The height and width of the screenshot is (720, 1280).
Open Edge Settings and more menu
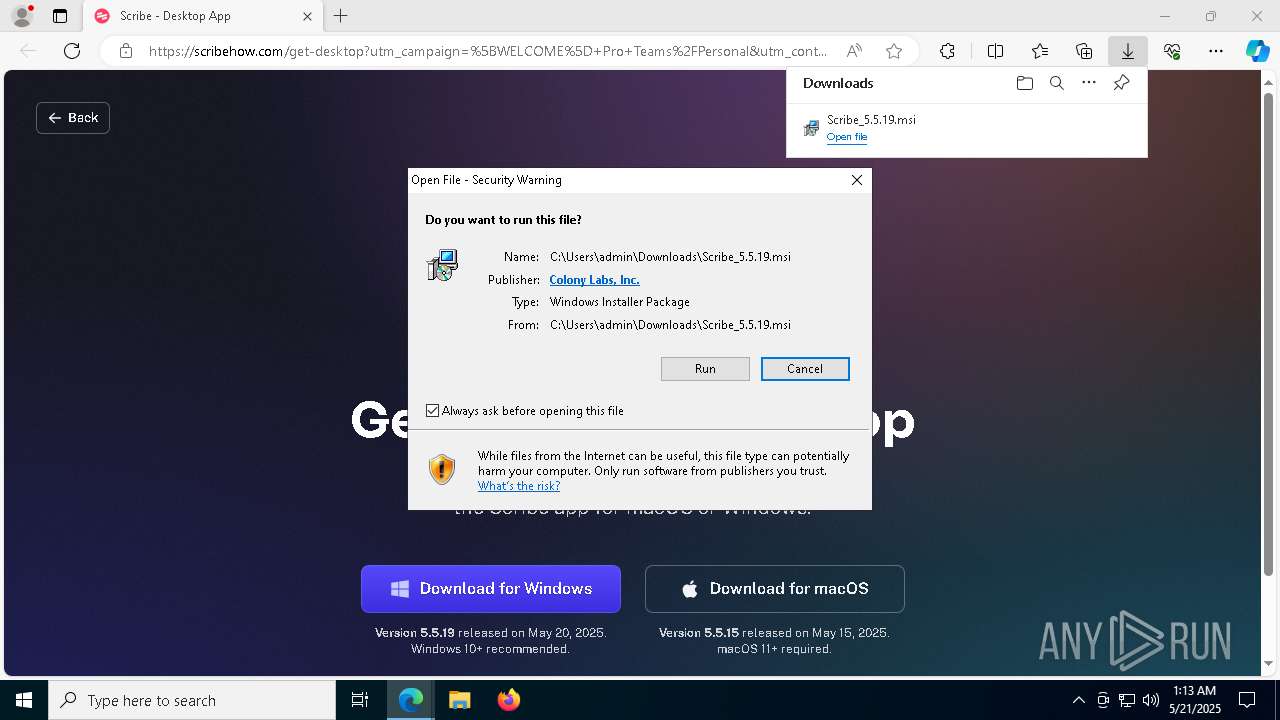coord(1216,51)
